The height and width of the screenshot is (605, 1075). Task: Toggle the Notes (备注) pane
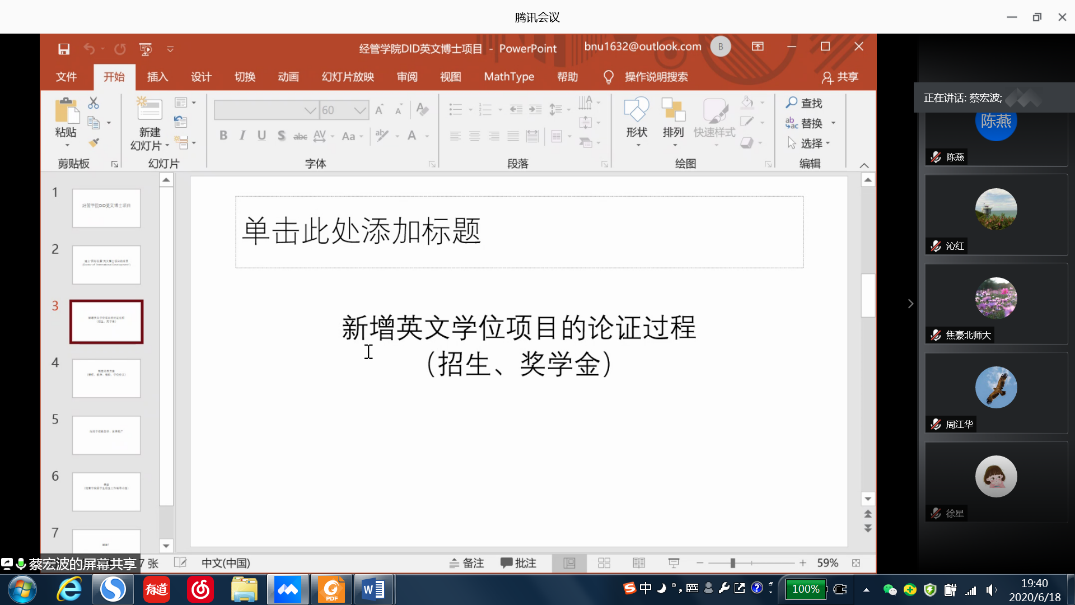(466, 563)
